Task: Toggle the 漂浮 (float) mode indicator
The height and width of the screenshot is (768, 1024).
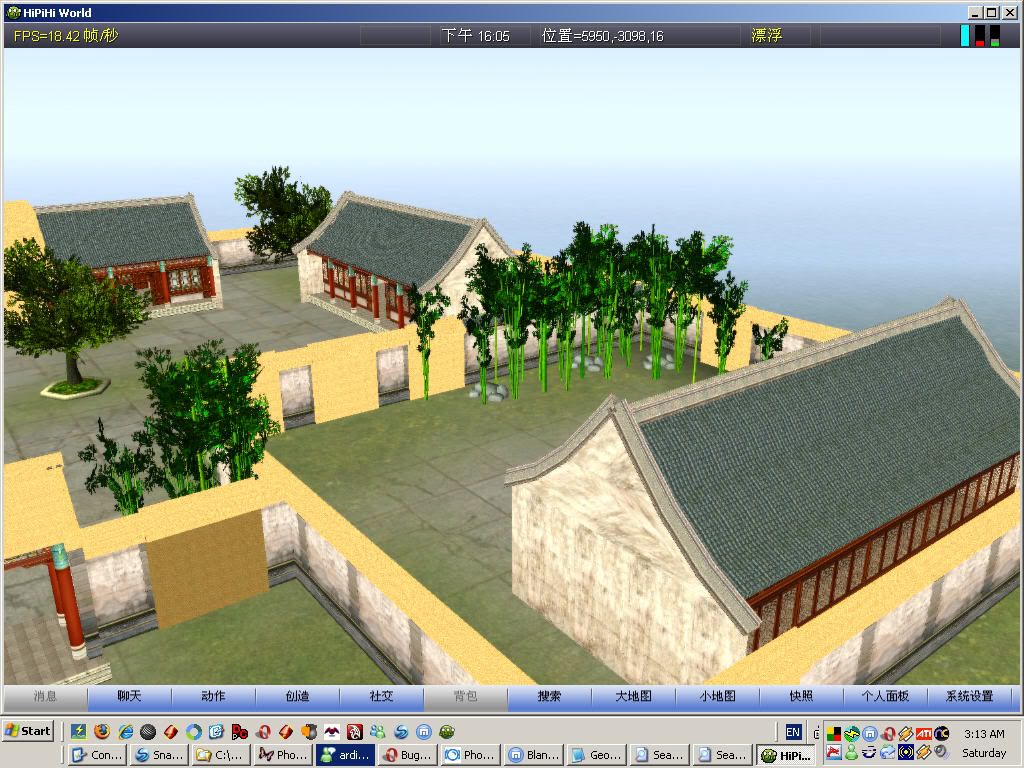Action: 766,35
